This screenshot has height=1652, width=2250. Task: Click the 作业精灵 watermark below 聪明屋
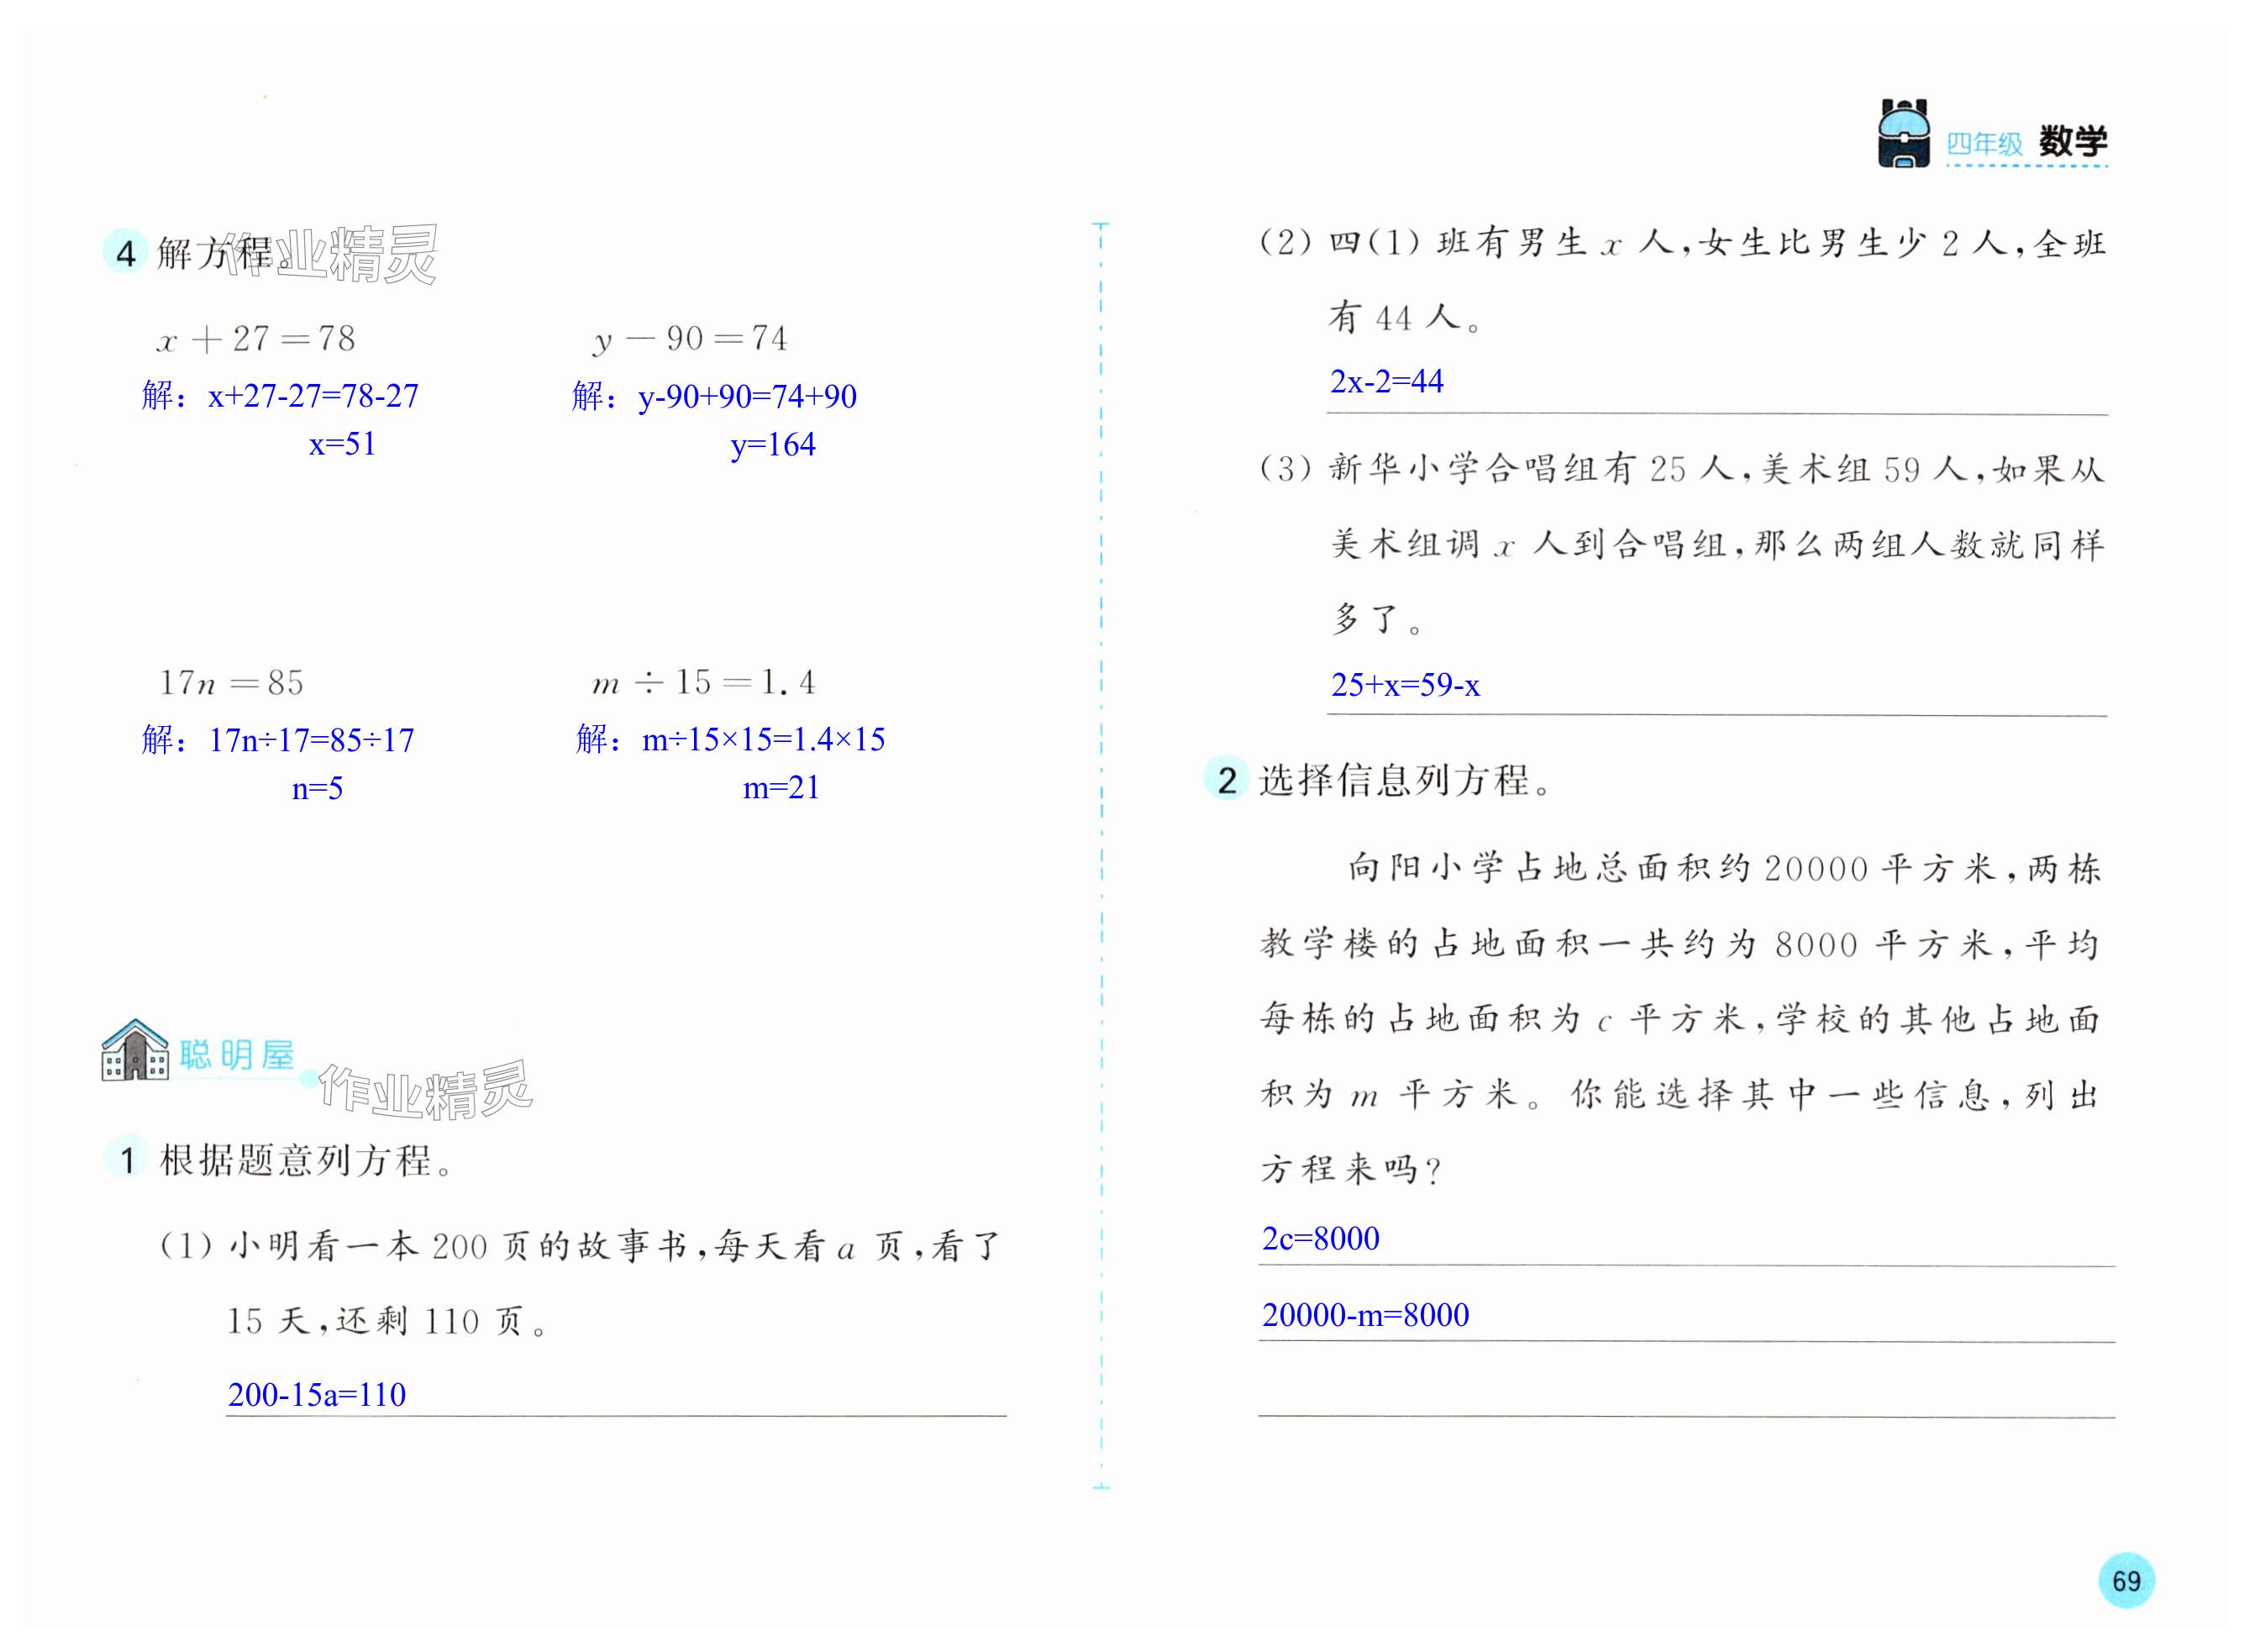click(x=426, y=1089)
